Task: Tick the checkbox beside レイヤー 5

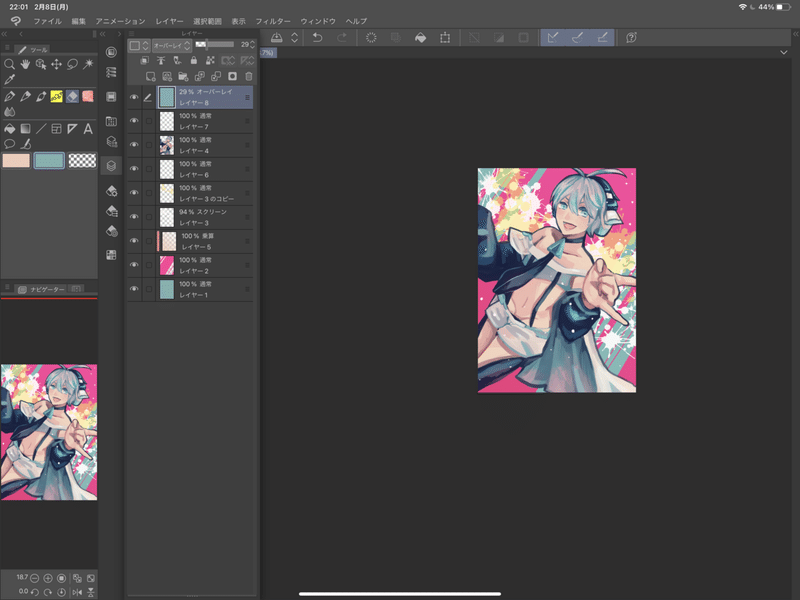Action: point(148,241)
